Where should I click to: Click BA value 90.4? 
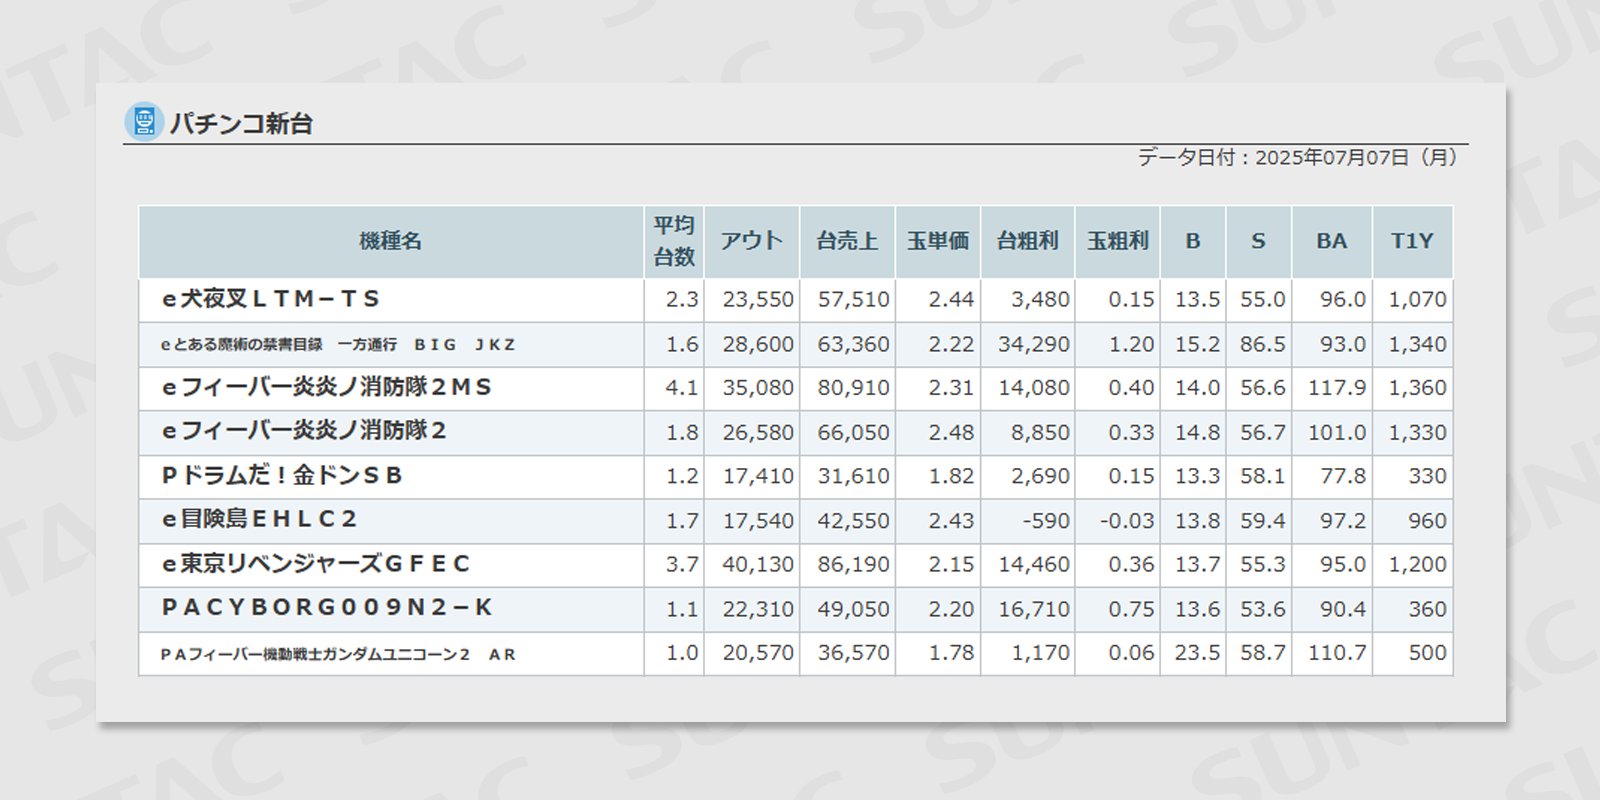pos(1343,609)
